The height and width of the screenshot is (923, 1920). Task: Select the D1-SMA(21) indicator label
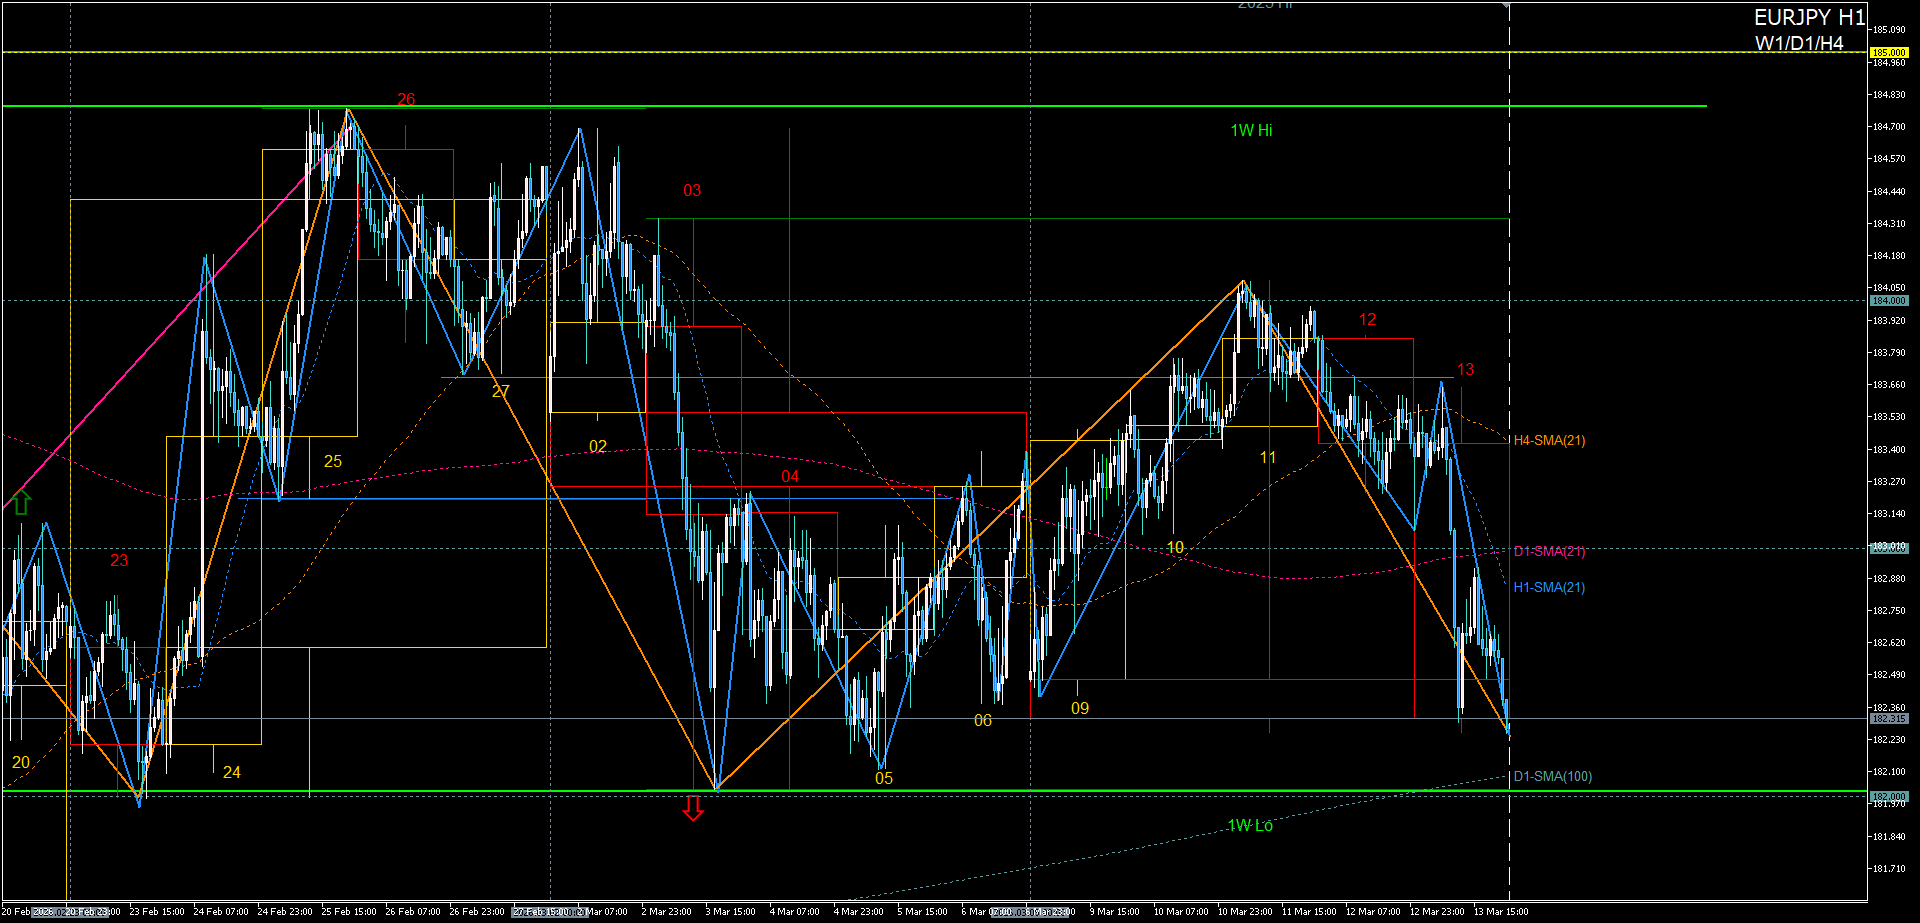tap(1549, 552)
